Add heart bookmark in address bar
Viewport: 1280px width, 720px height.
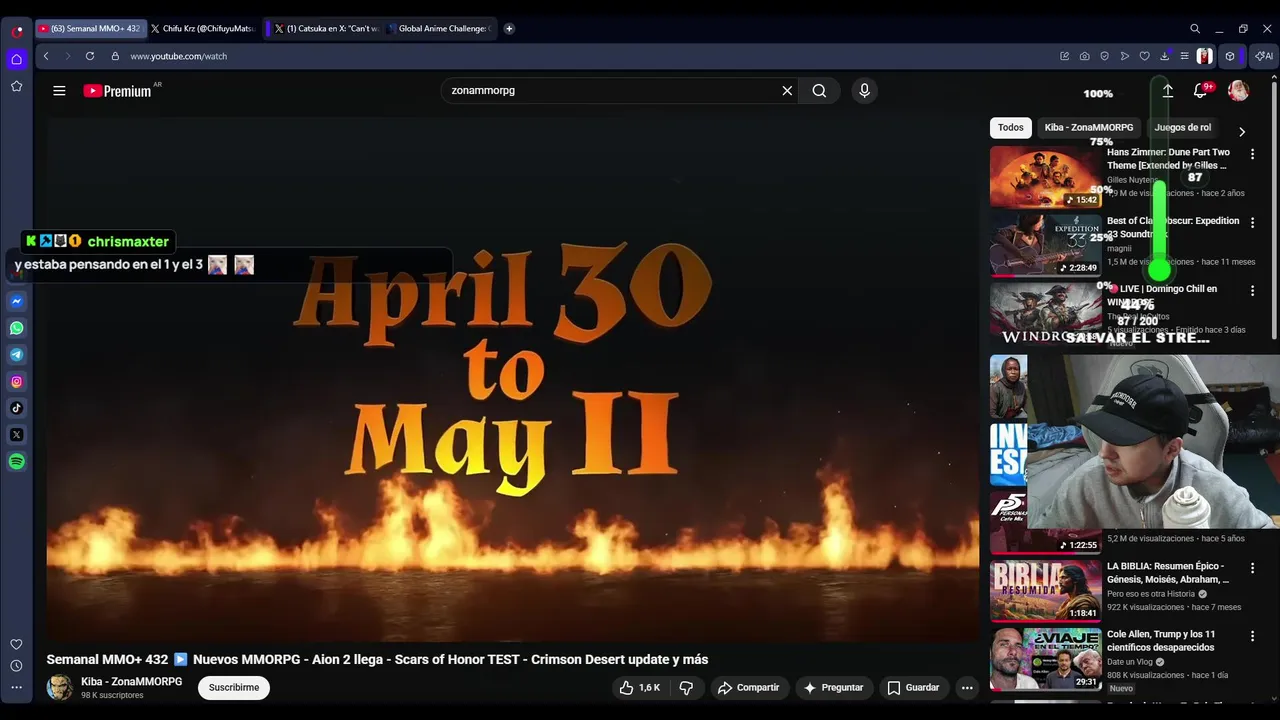coord(1145,56)
